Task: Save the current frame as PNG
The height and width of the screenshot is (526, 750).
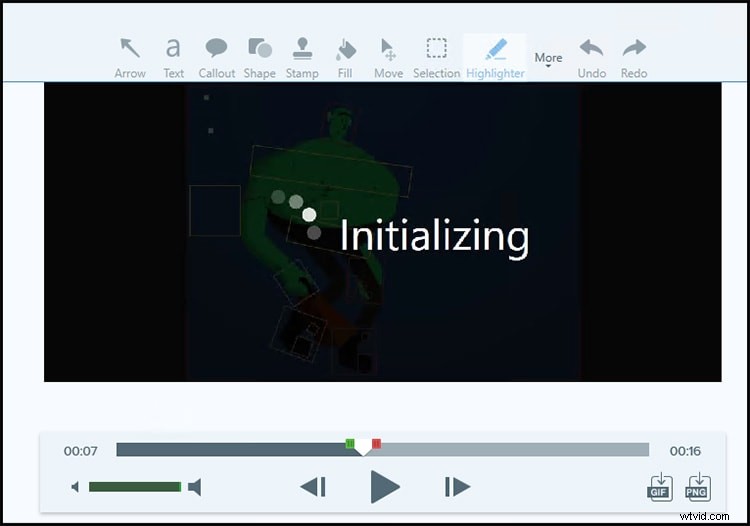Action: (698, 487)
